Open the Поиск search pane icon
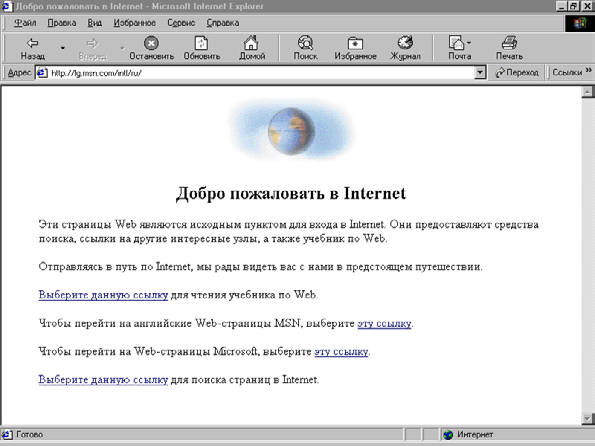The image size is (595, 446). [x=305, y=43]
